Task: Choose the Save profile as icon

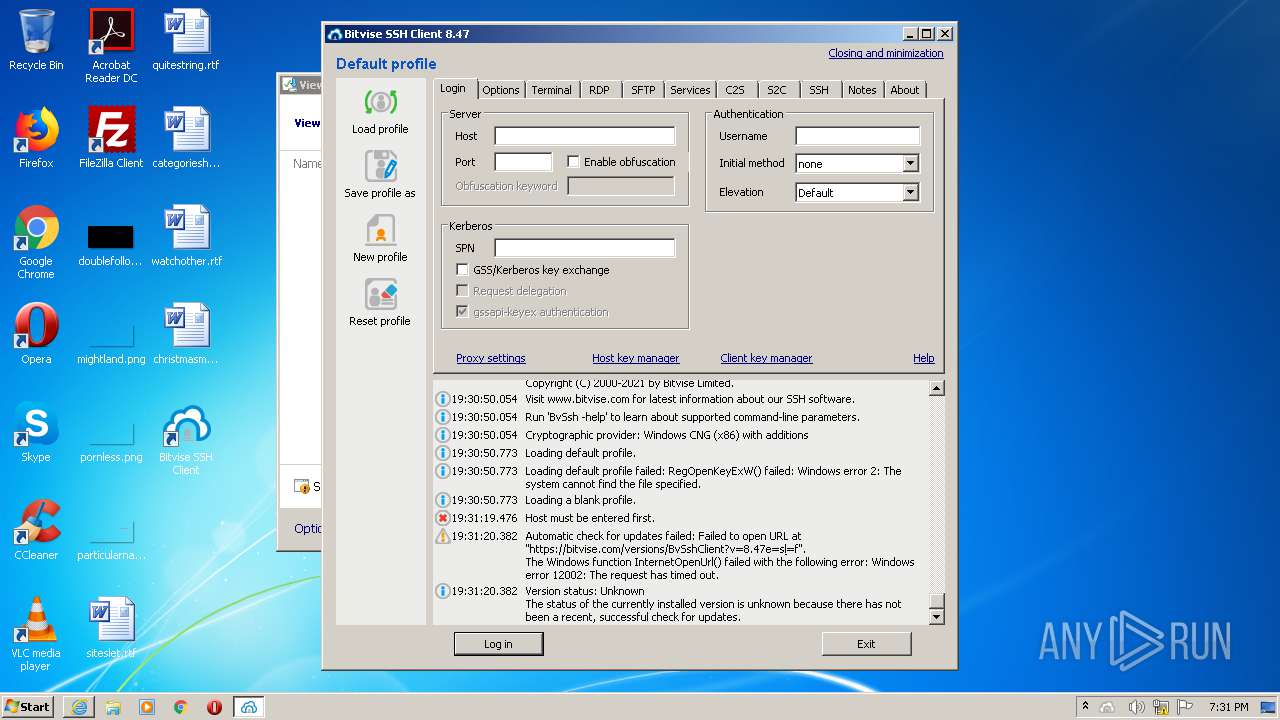Action: [x=380, y=167]
